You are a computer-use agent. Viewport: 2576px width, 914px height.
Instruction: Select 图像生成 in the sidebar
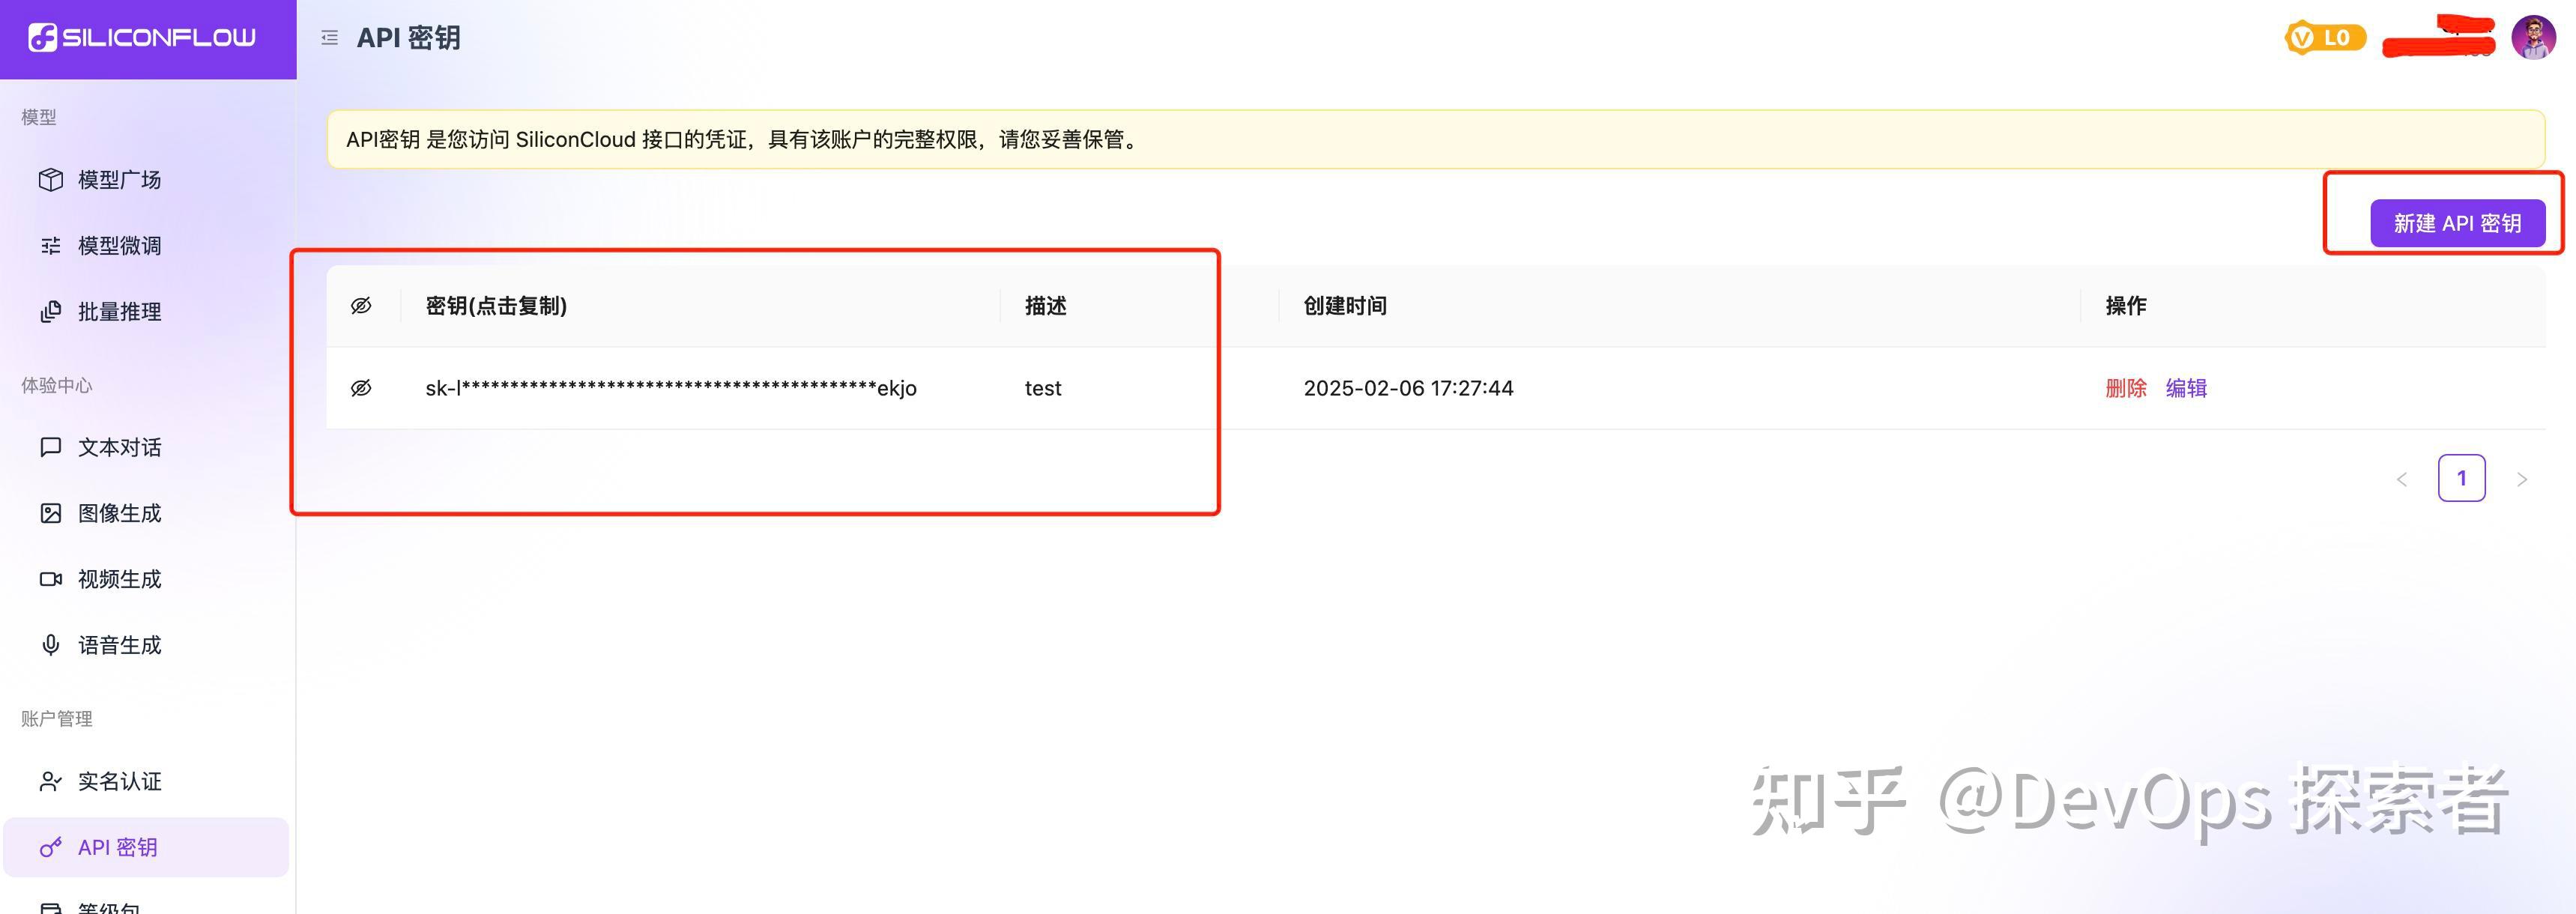(118, 512)
